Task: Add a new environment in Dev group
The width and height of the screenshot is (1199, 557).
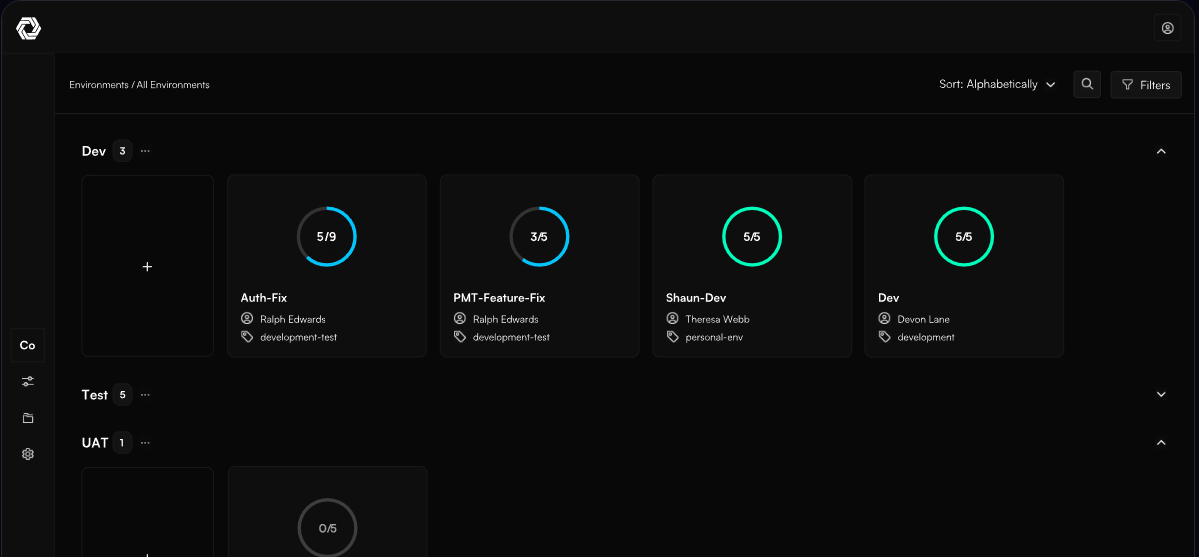Action: (148, 266)
